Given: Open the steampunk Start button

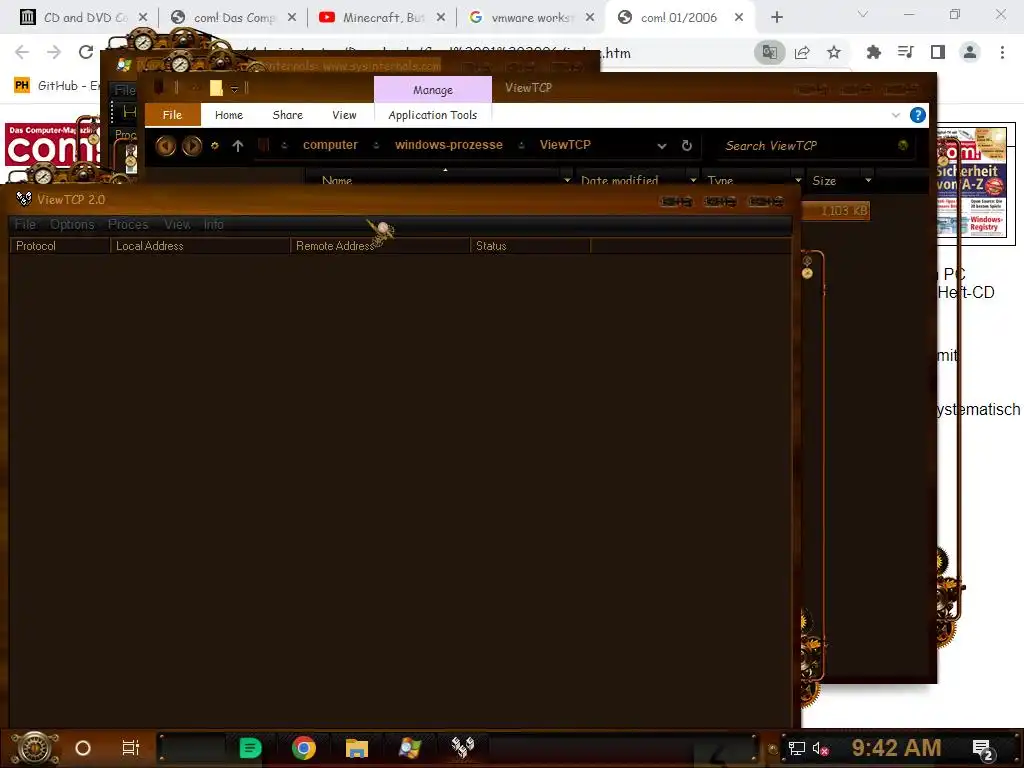Looking at the screenshot, I should click(35, 748).
